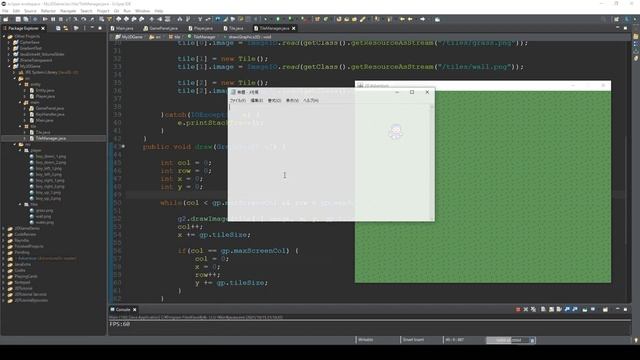This screenshot has width=640, height=360.
Task: Click the Save All toolbar icon
Action: (x=26, y=19)
